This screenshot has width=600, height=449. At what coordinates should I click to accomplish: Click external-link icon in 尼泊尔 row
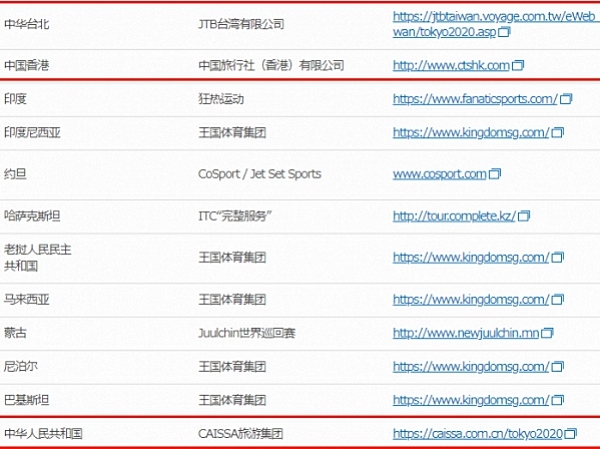click(558, 367)
